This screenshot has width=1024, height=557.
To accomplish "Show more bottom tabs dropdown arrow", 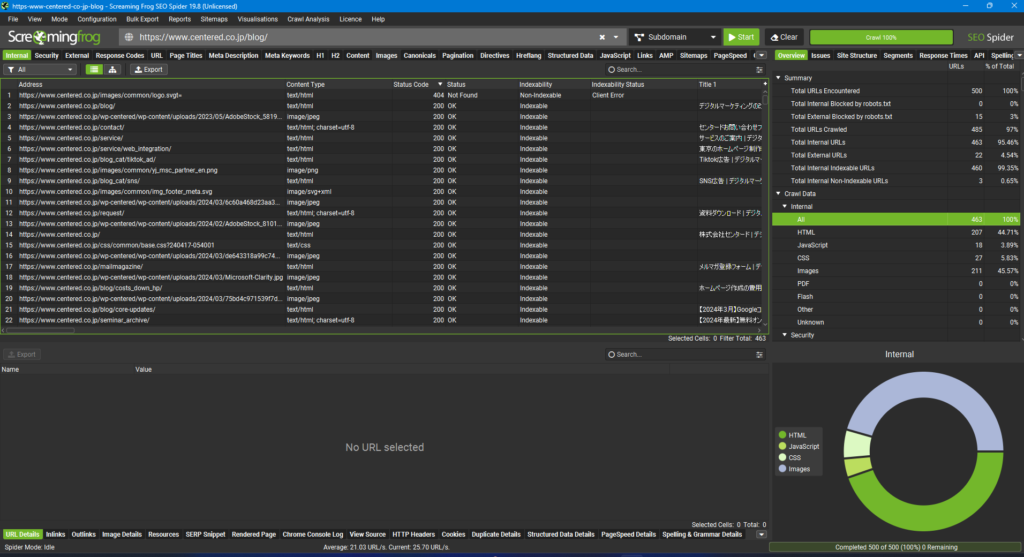I will [x=761, y=534].
